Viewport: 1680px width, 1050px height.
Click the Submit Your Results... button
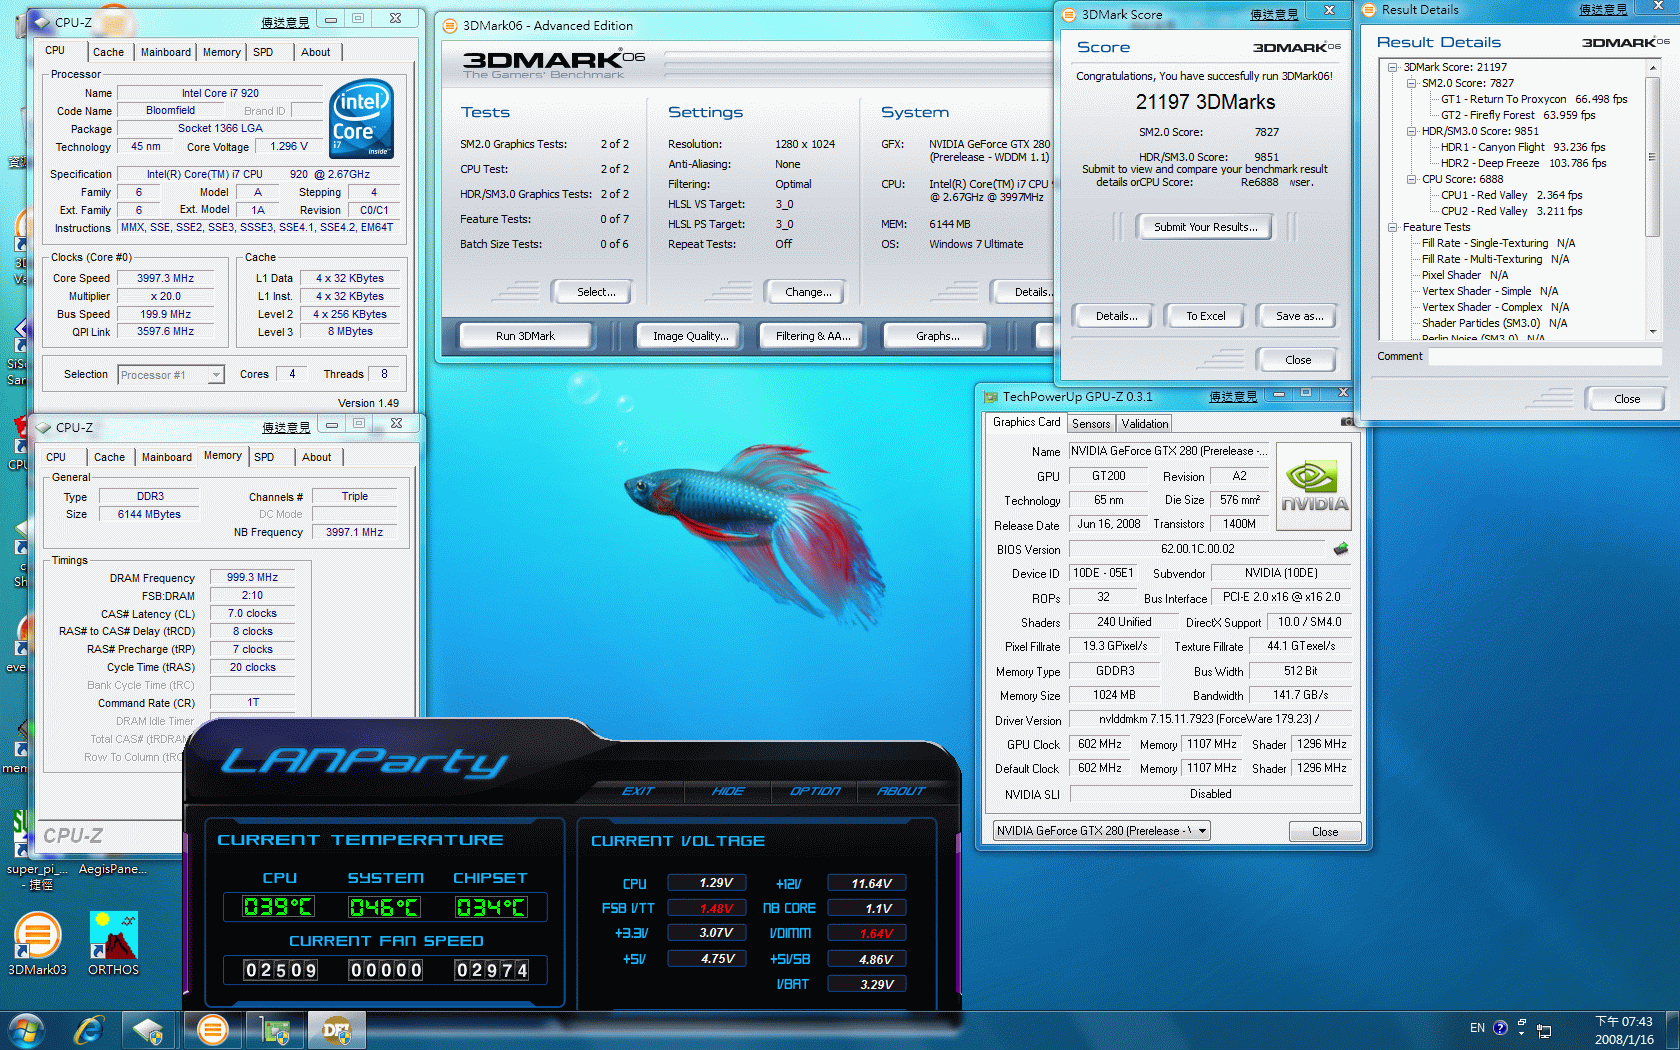(x=1205, y=227)
